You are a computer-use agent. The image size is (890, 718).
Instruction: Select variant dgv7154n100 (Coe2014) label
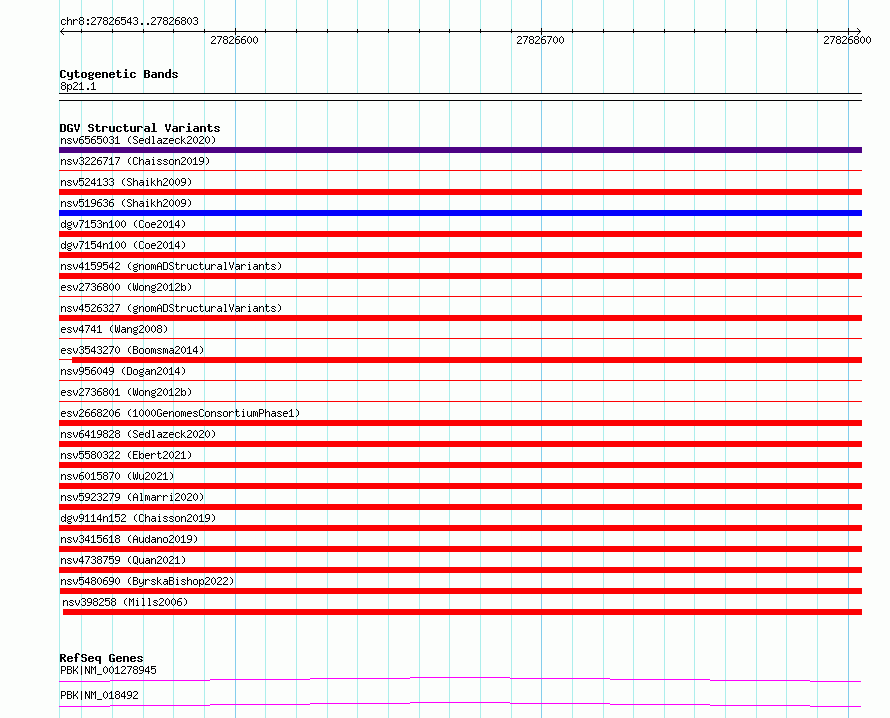pyautogui.click(x=123, y=245)
